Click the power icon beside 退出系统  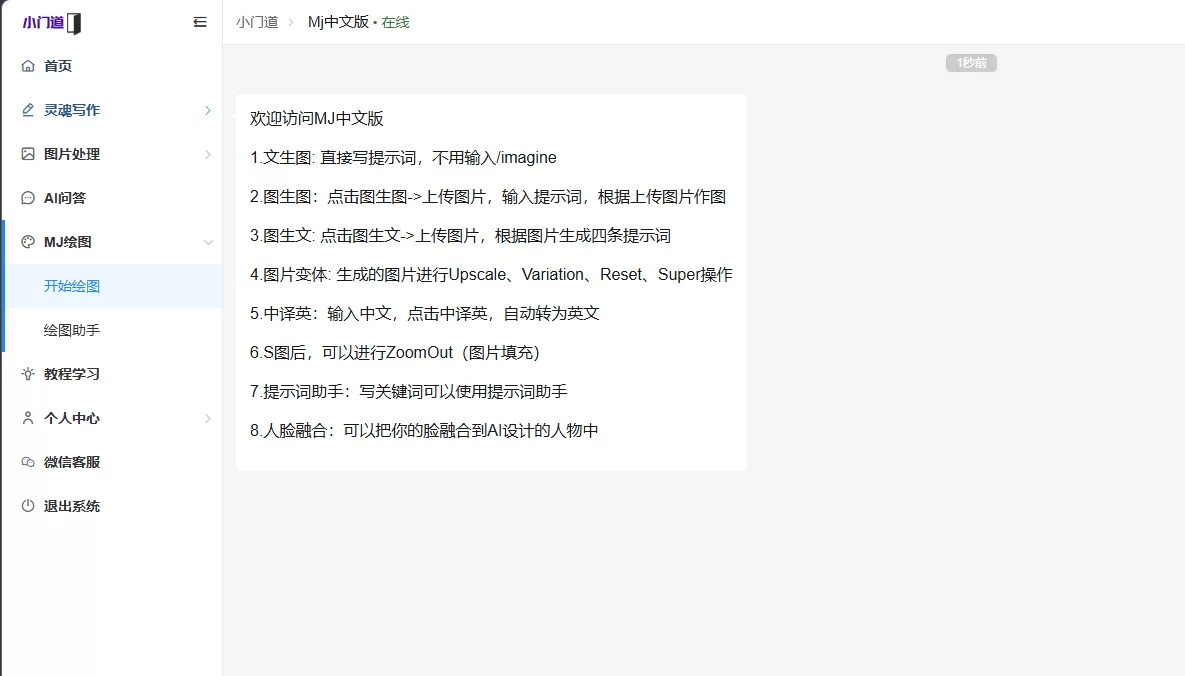pos(28,506)
